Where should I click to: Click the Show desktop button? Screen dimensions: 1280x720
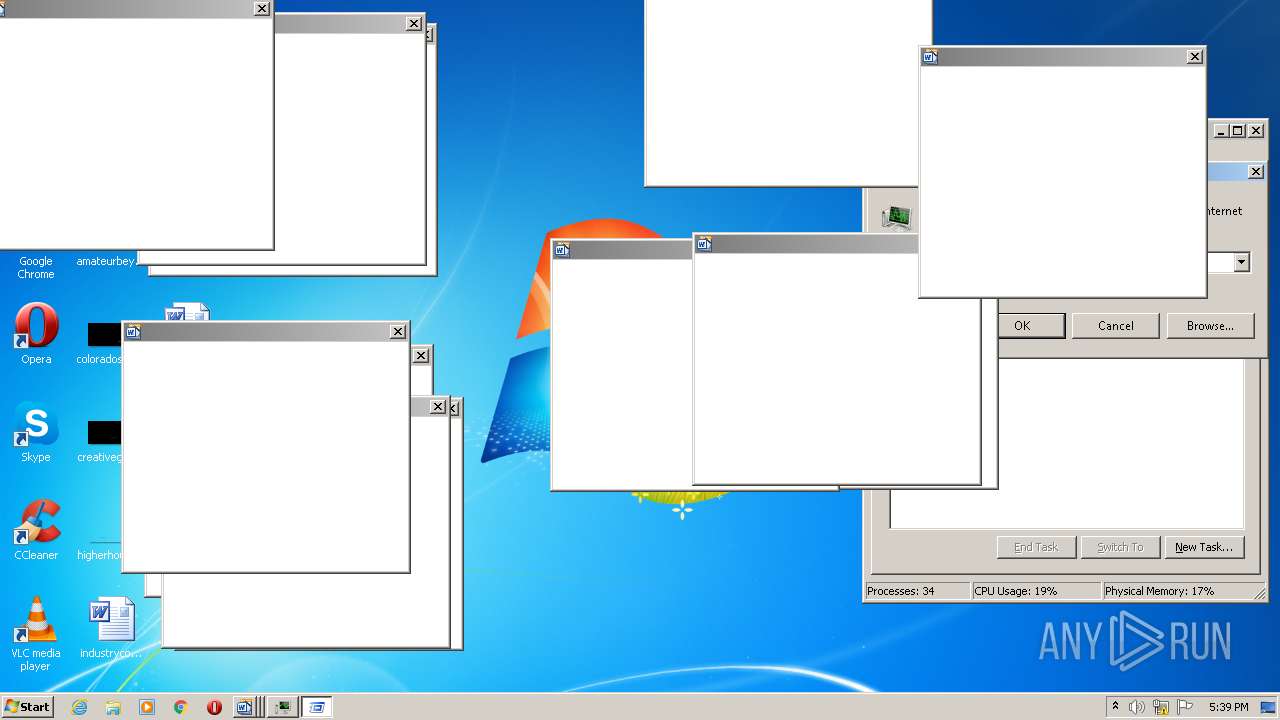pyautogui.click(x=1270, y=707)
